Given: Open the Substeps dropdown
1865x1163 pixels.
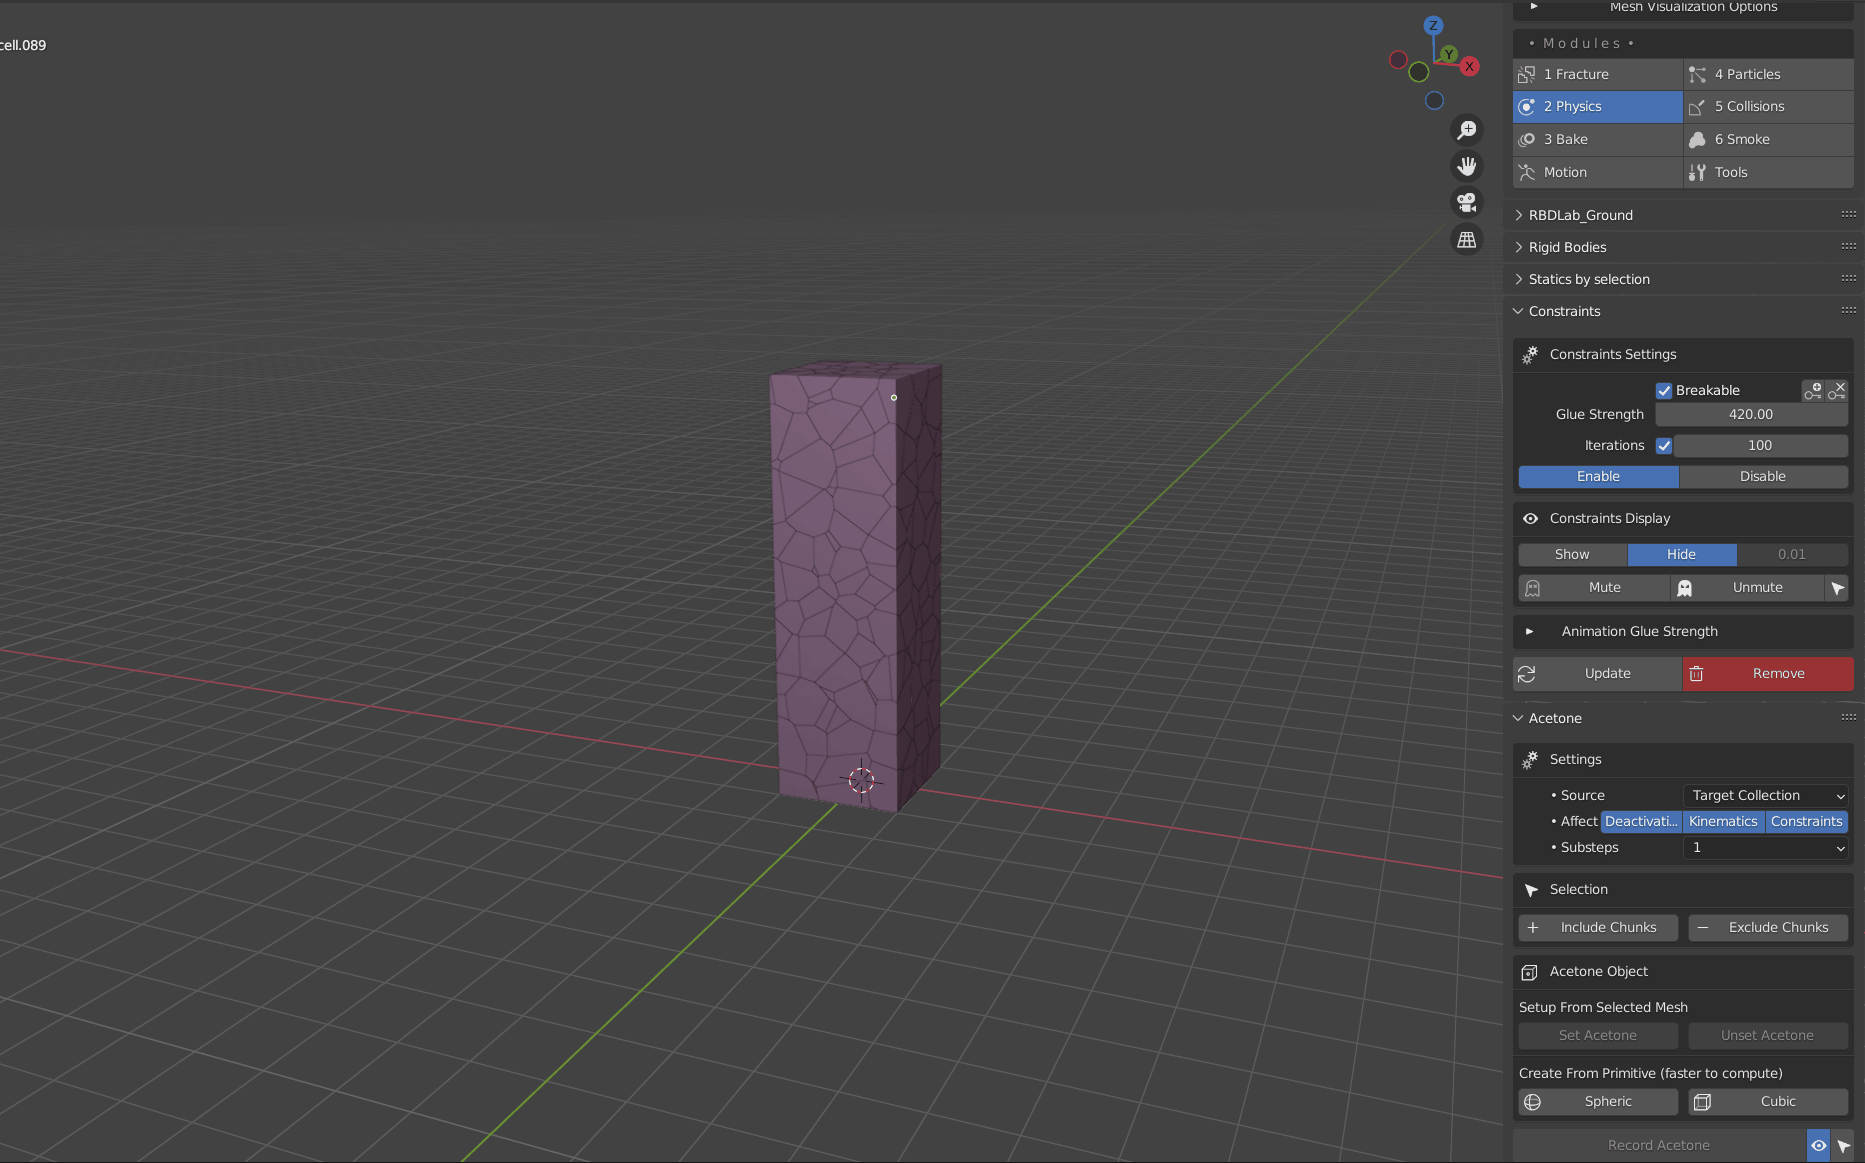Looking at the screenshot, I should coord(1766,848).
